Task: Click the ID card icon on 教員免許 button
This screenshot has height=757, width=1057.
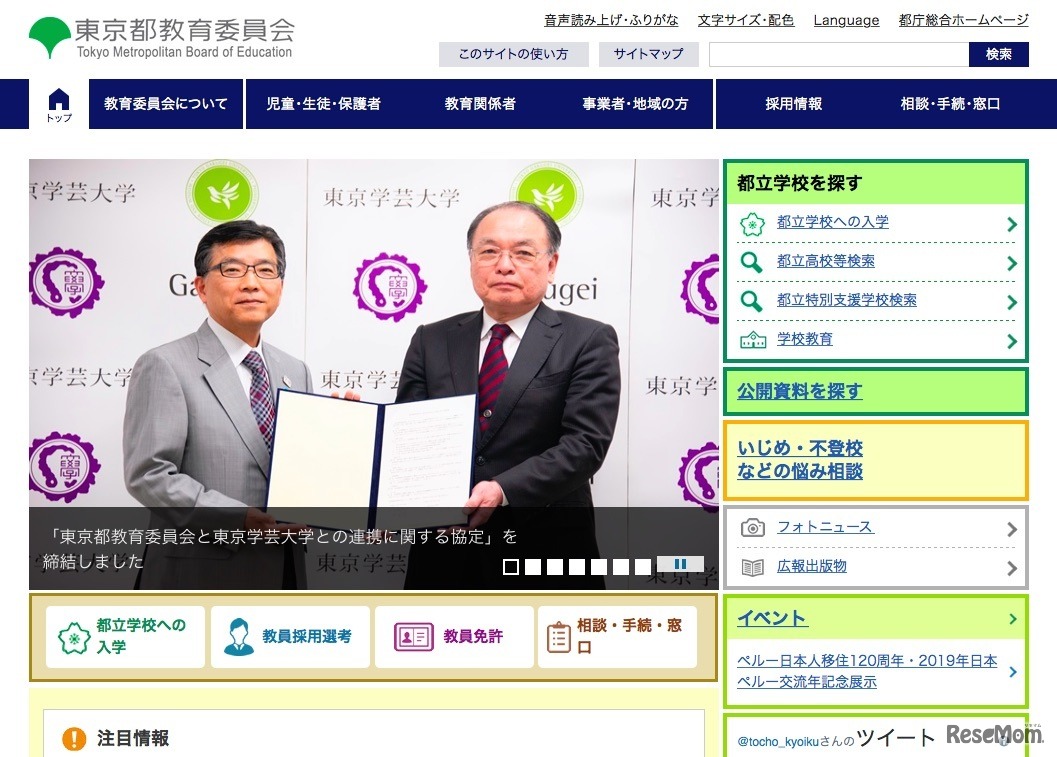Action: pos(413,636)
